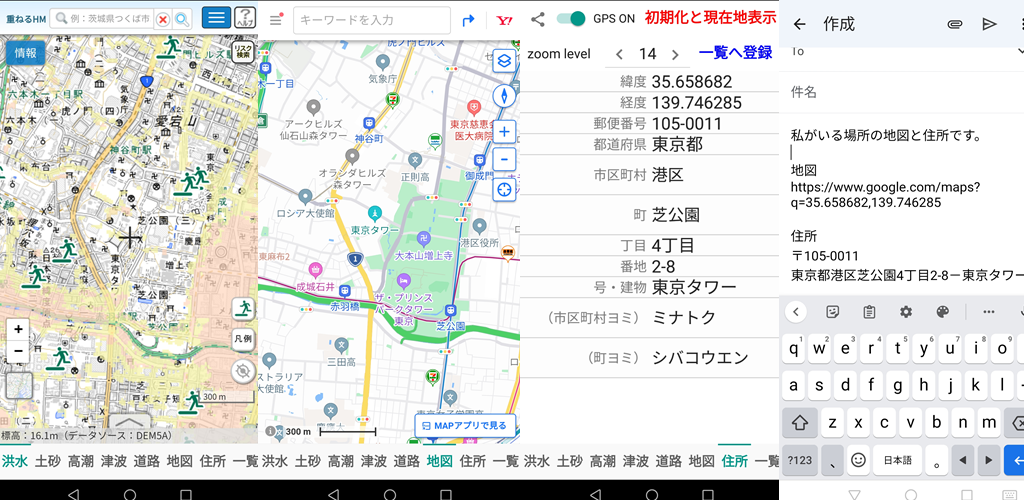Viewport: 1024px width, 500px height.
Task: Tap the blue route directions arrow
Action: [x=468, y=20]
